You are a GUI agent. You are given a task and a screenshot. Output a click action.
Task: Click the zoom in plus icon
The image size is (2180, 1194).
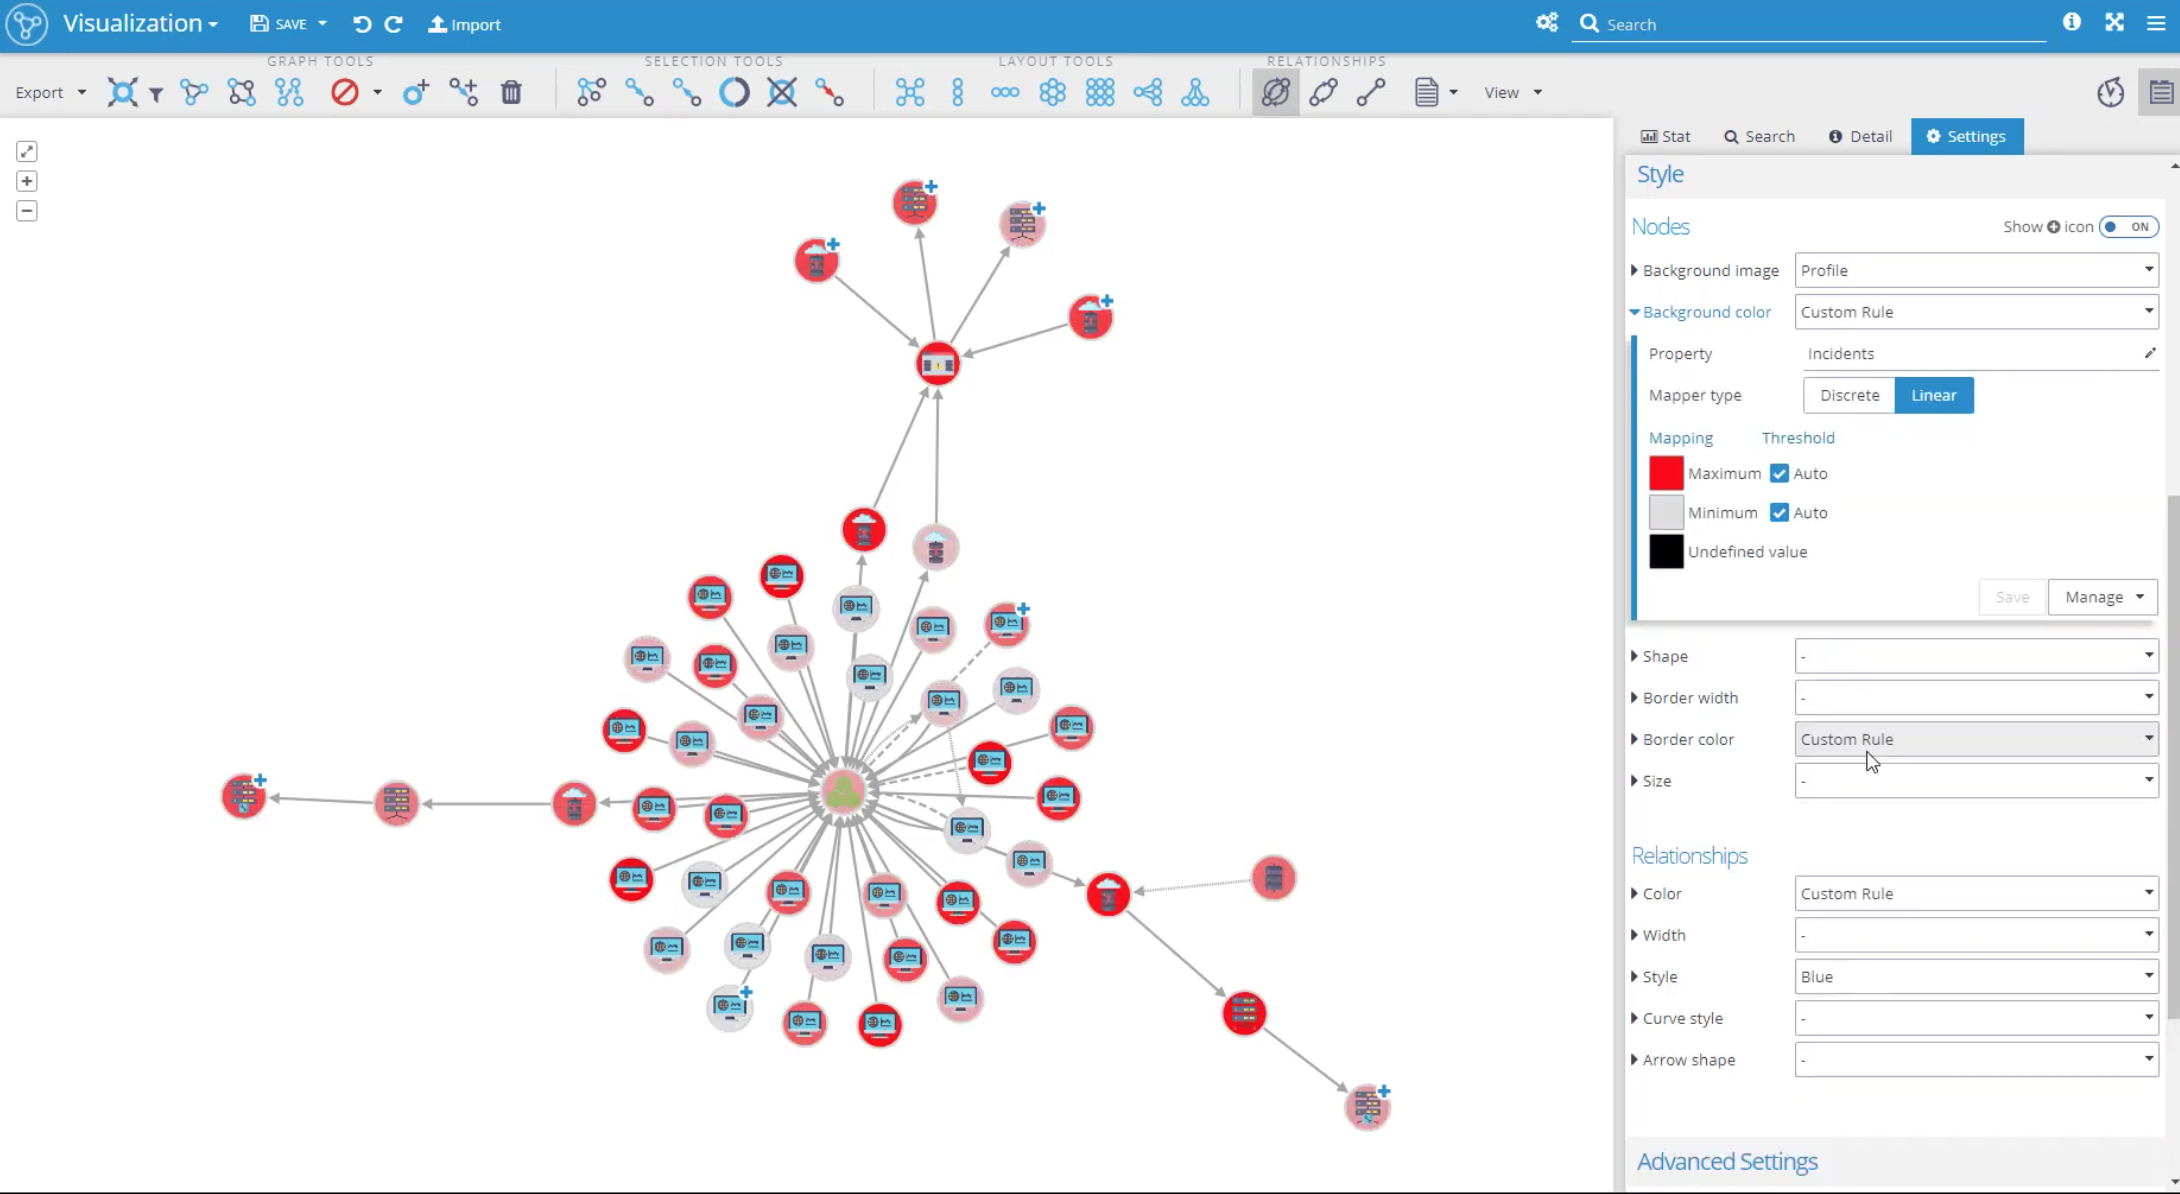(27, 181)
